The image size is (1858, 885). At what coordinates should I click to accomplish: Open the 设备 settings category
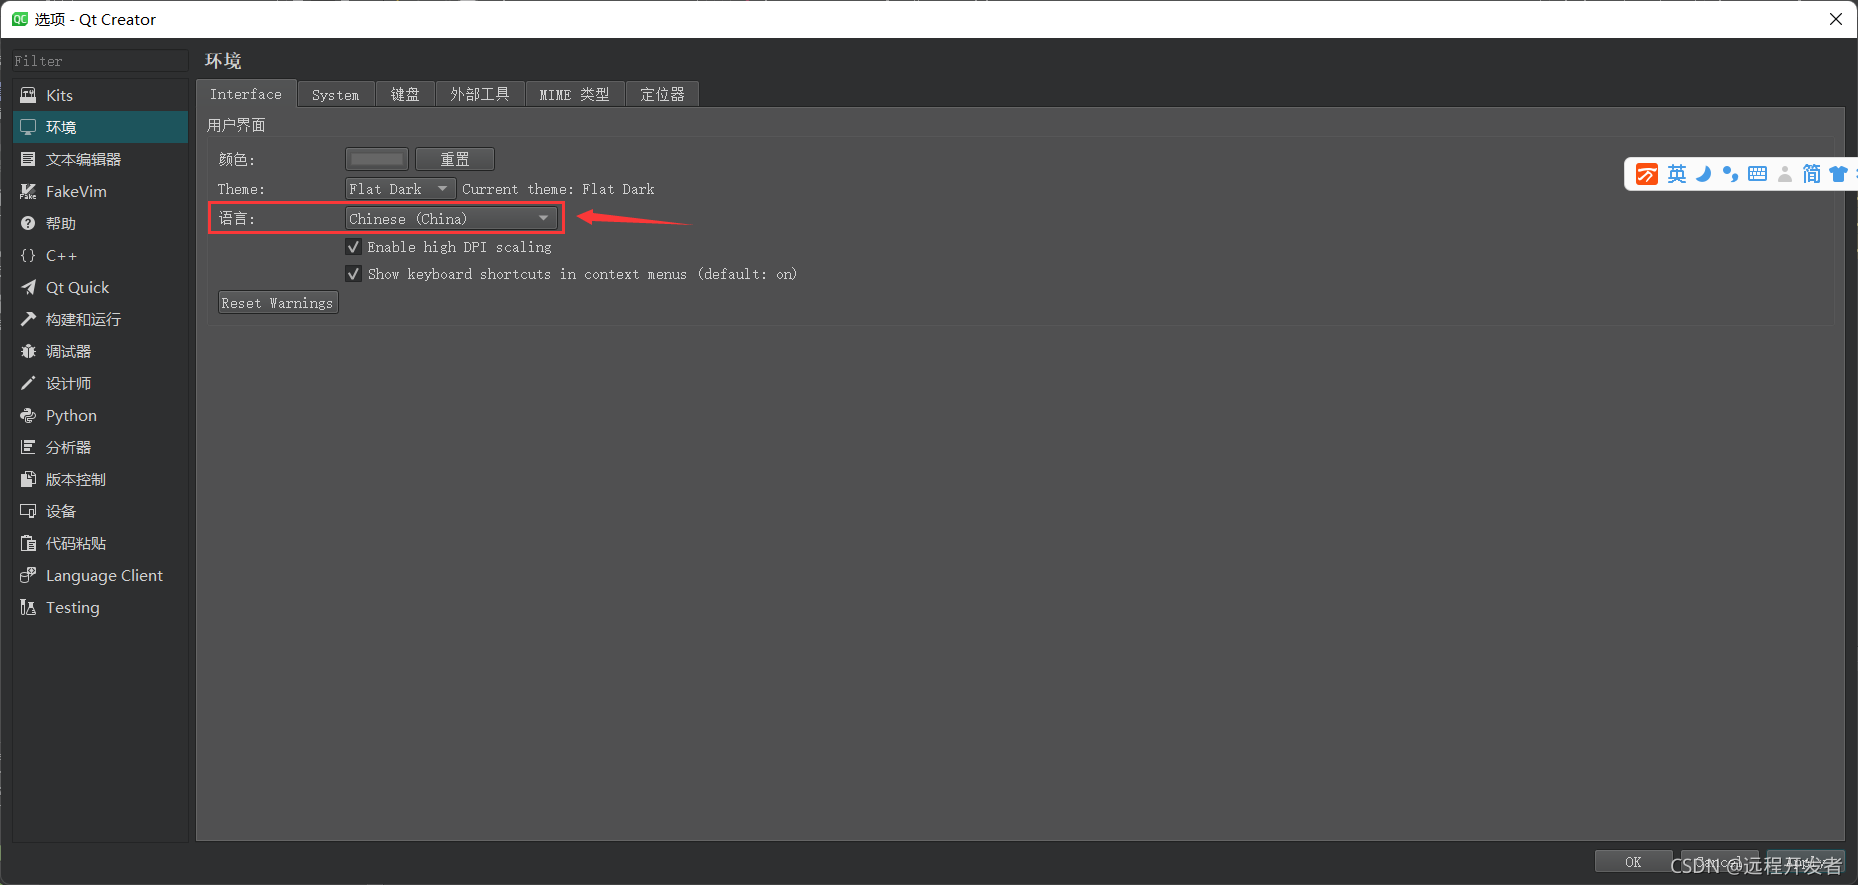100,511
